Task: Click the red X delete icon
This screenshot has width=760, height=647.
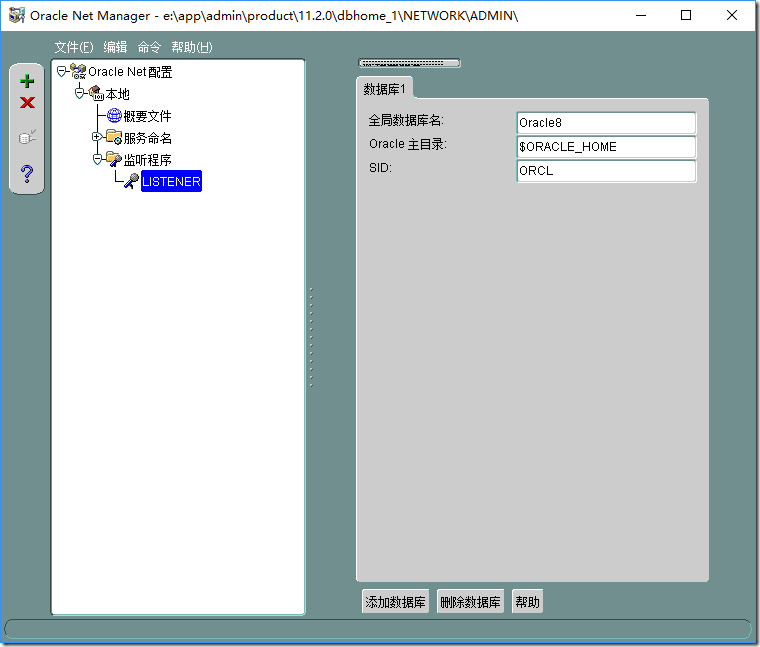Action: [x=27, y=103]
